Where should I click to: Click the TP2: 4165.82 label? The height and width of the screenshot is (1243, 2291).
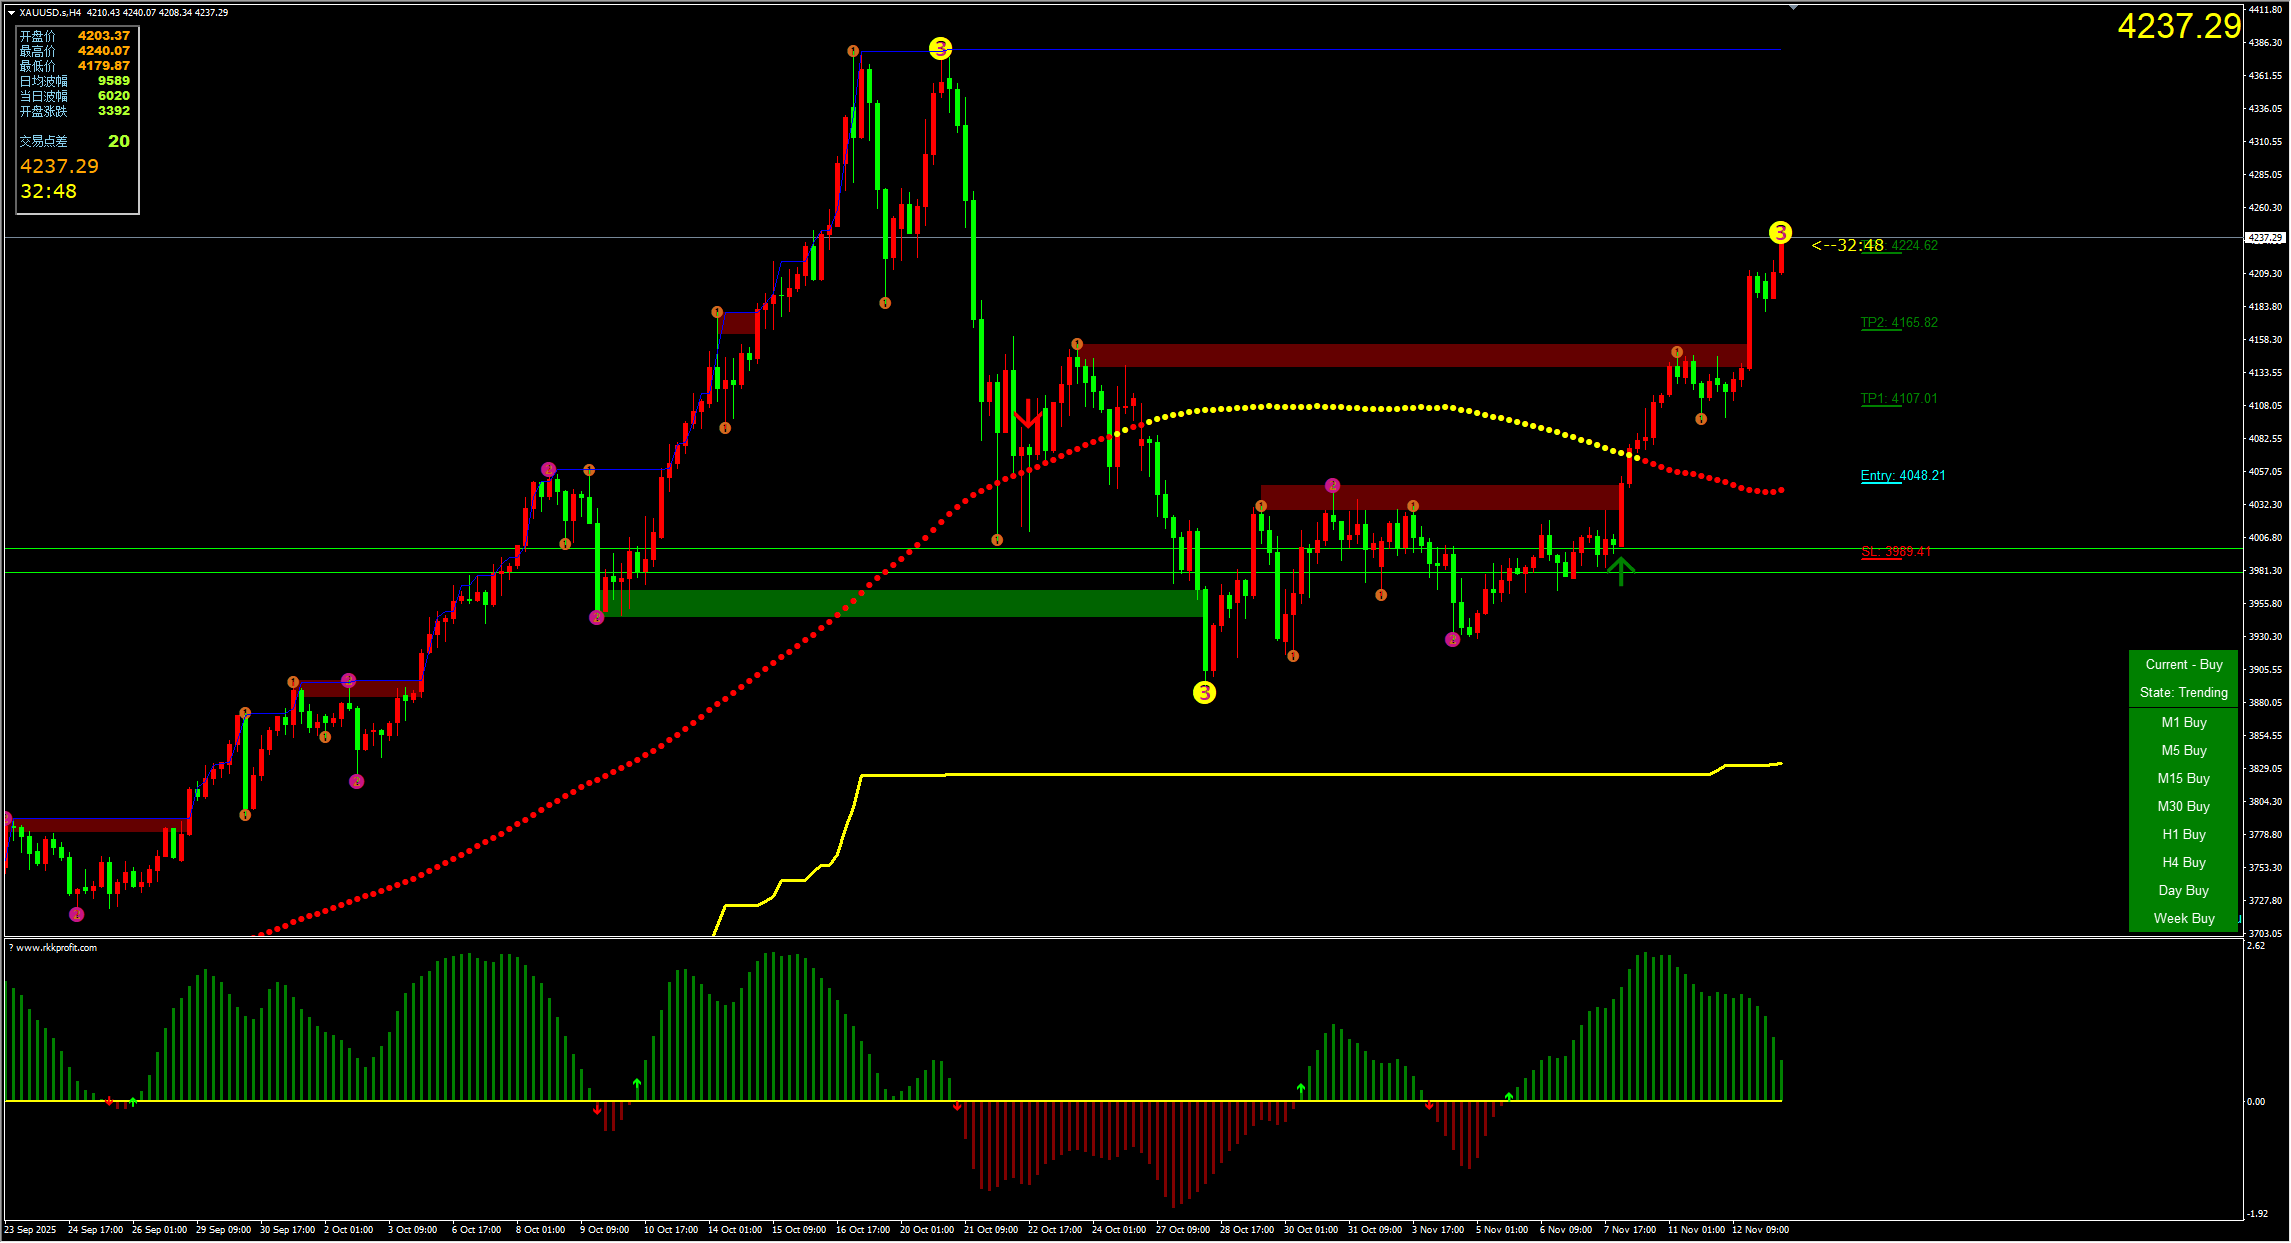pos(1898,322)
